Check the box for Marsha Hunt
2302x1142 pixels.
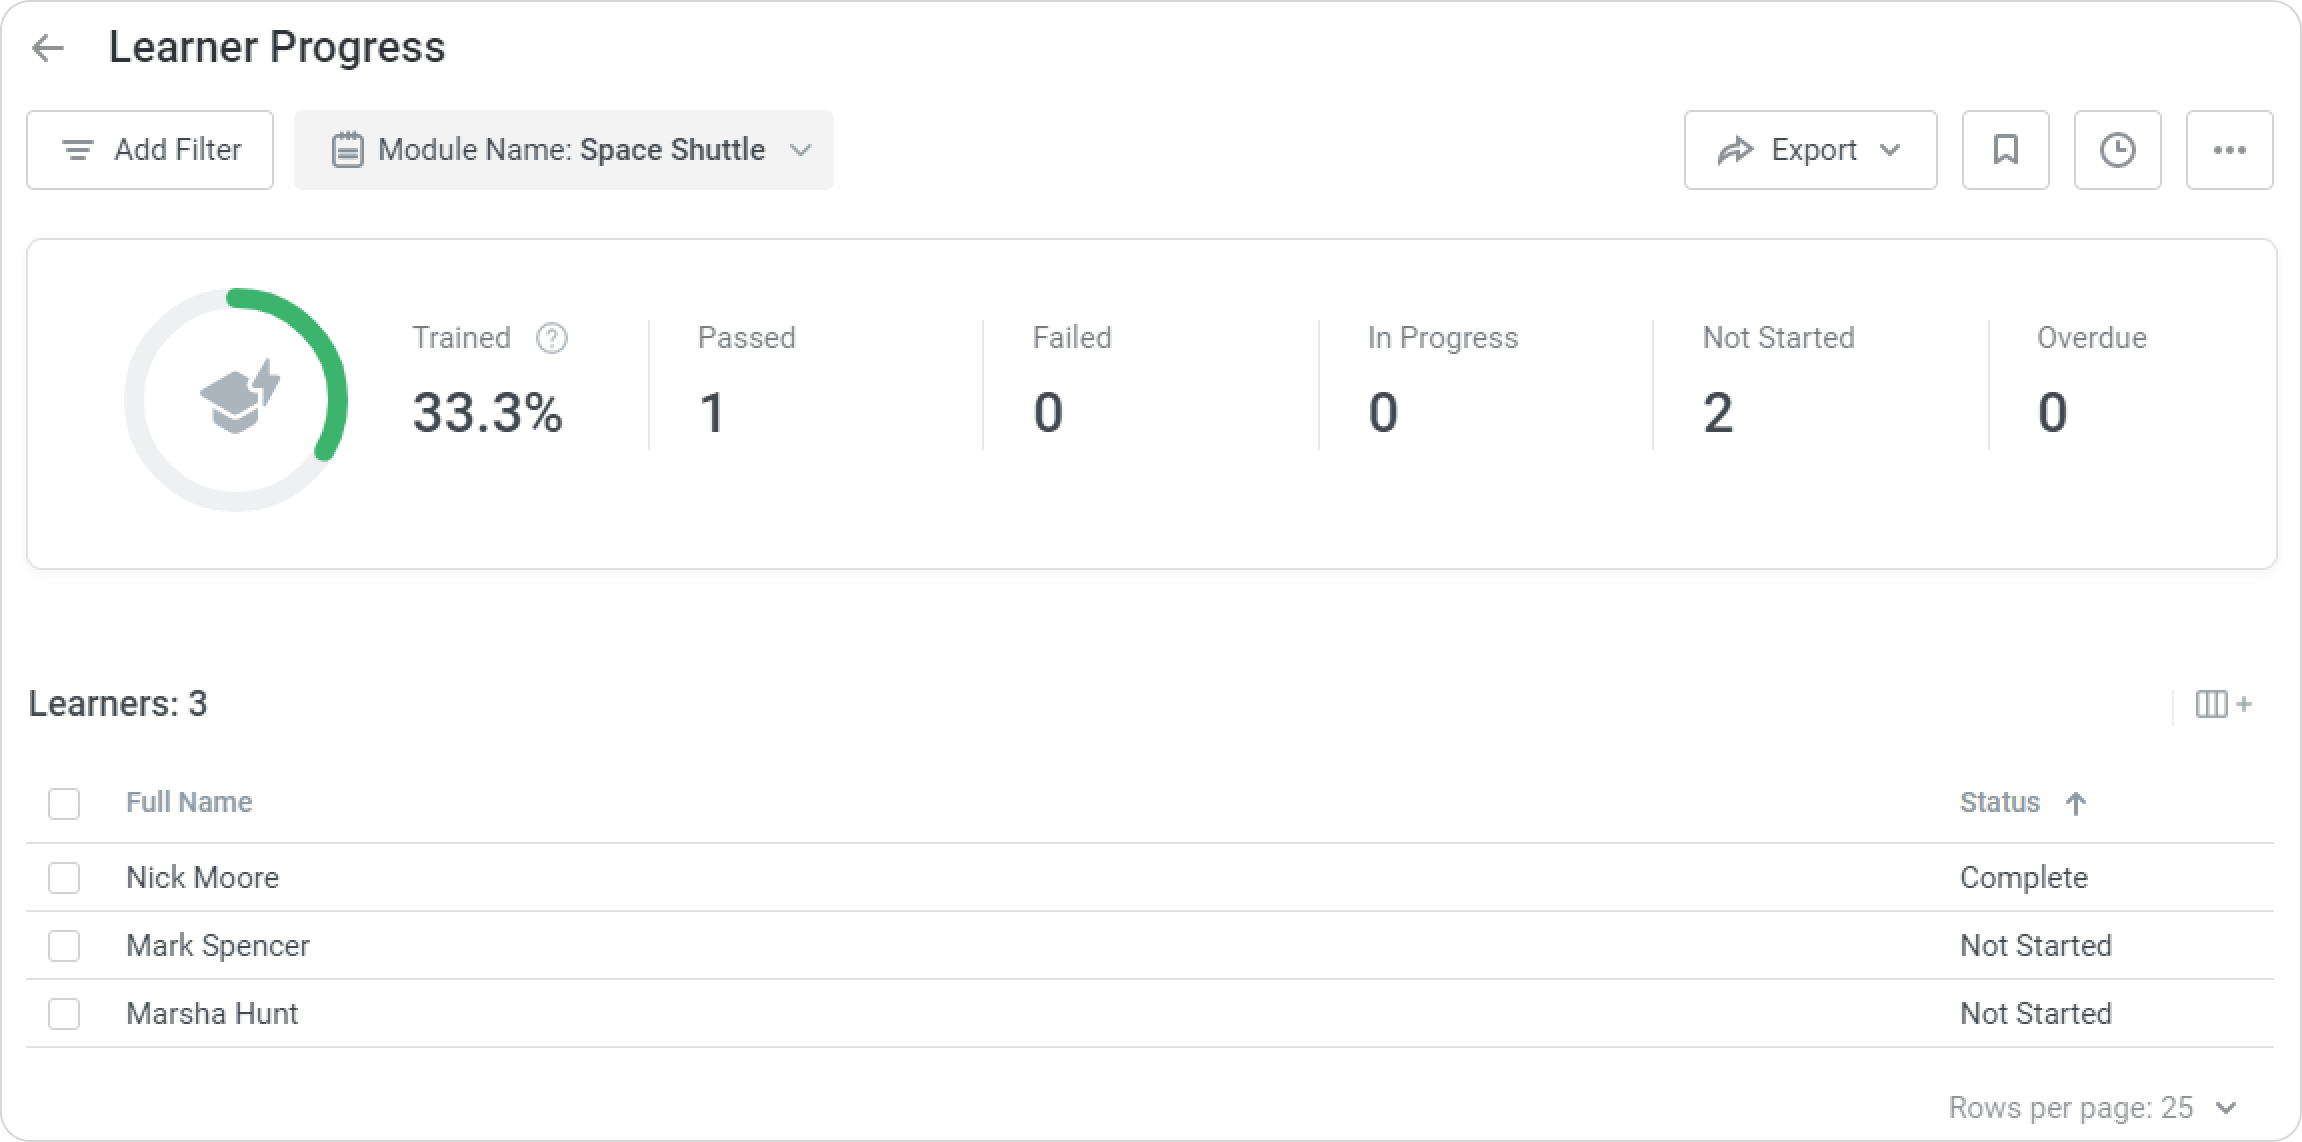pyautogui.click(x=64, y=1014)
